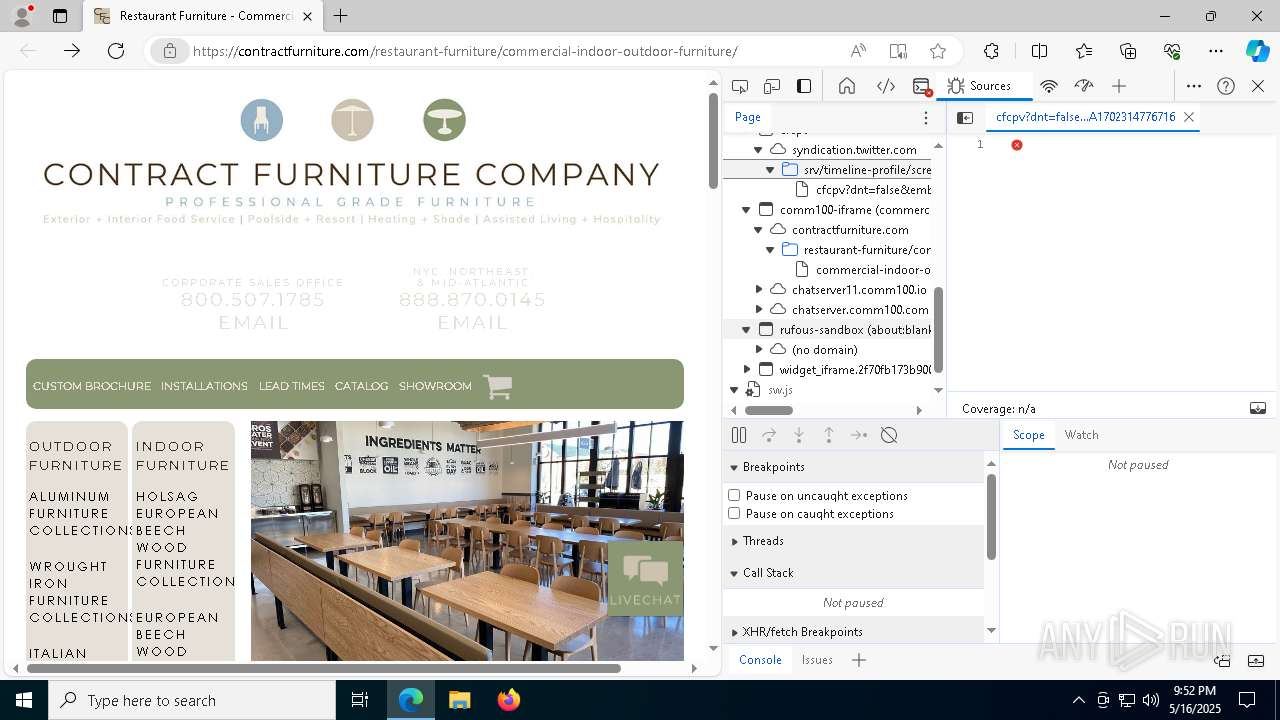Image resolution: width=1280 pixels, height=720 pixels.
Task: Click the error marker on line 1
Action: pyautogui.click(x=1017, y=145)
